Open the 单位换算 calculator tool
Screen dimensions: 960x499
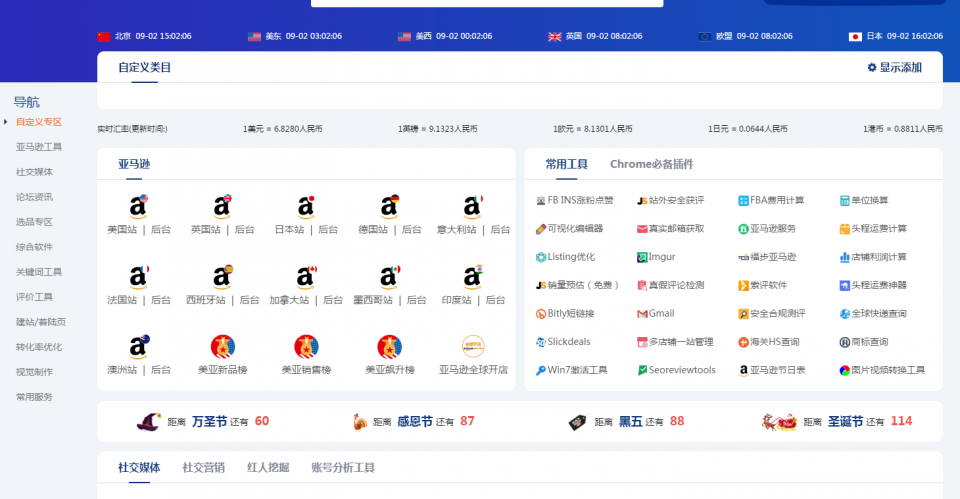pos(863,200)
